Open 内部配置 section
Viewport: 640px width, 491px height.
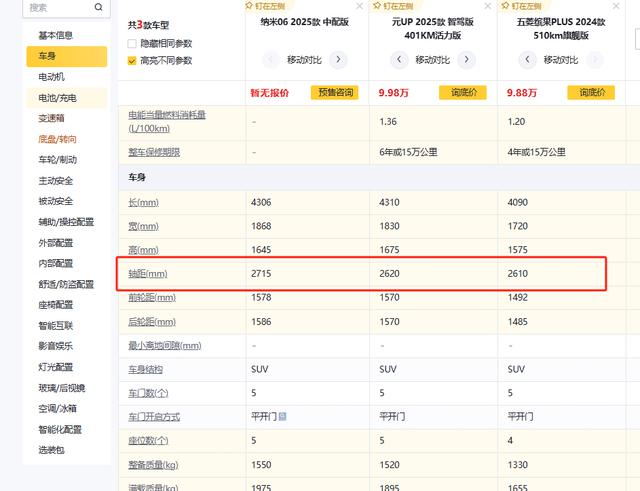click(56, 263)
